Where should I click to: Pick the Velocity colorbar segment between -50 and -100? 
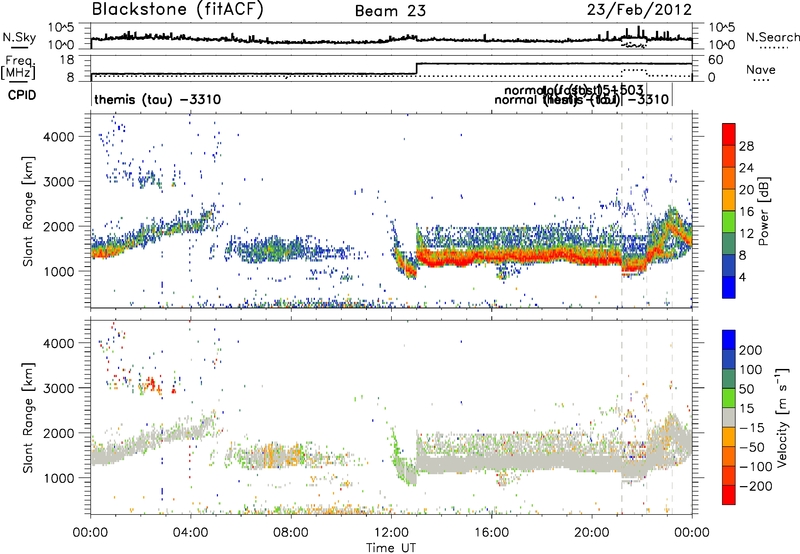point(729,456)
